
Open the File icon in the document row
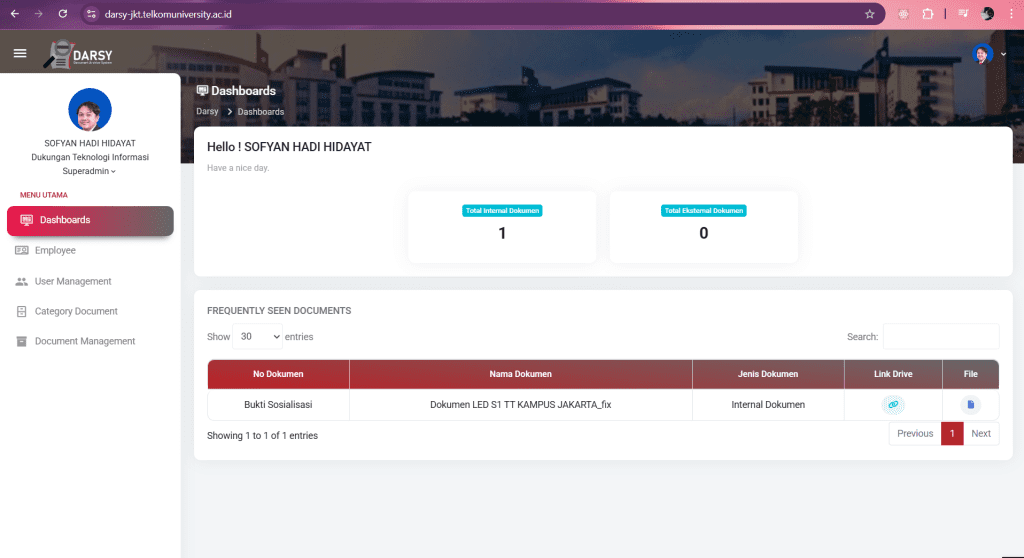coord(970,405)
